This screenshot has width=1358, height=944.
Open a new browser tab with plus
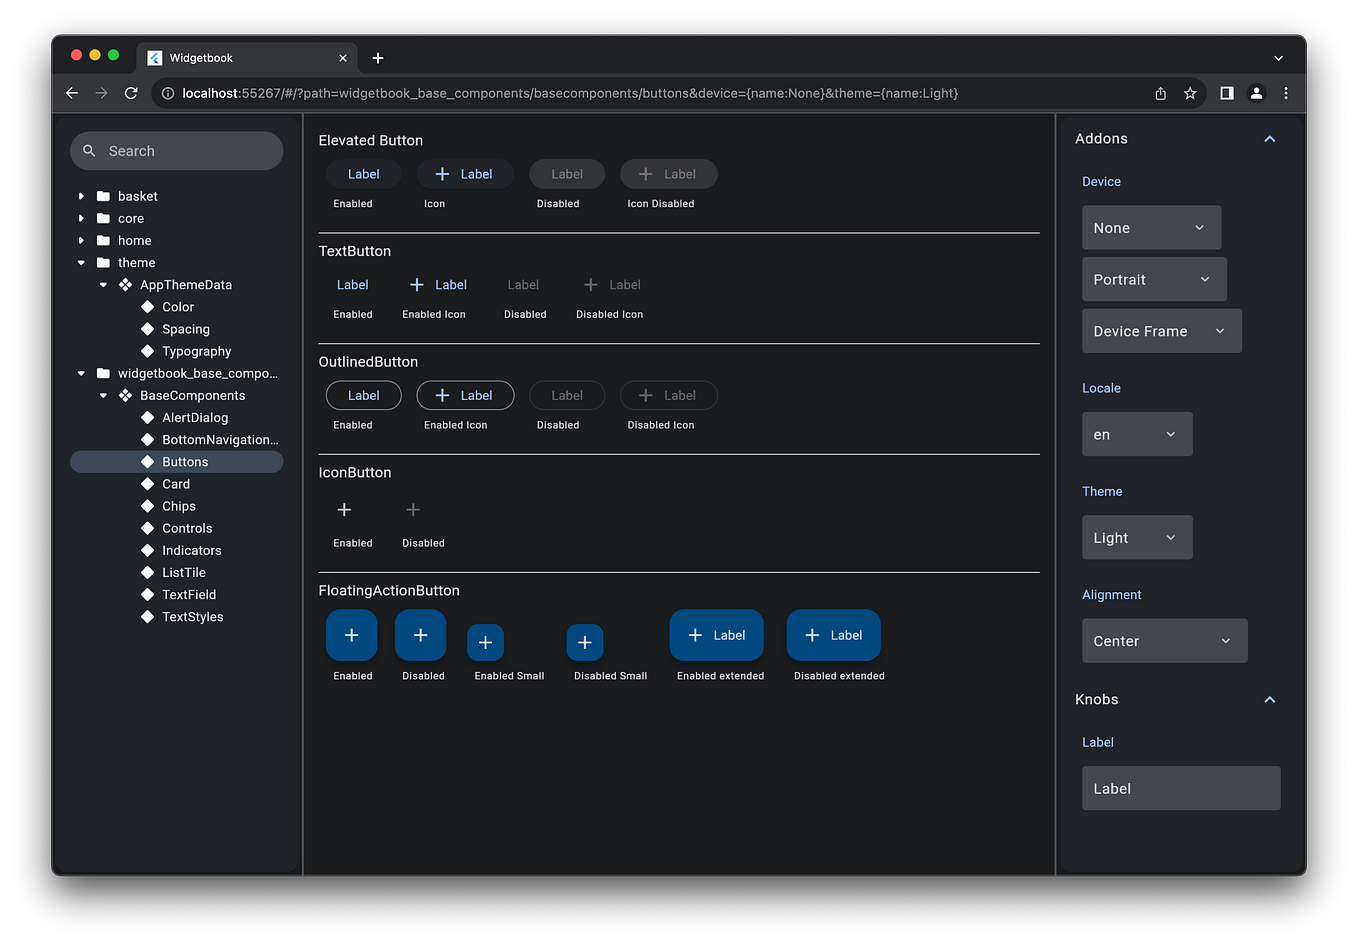(x=378, y=58)
